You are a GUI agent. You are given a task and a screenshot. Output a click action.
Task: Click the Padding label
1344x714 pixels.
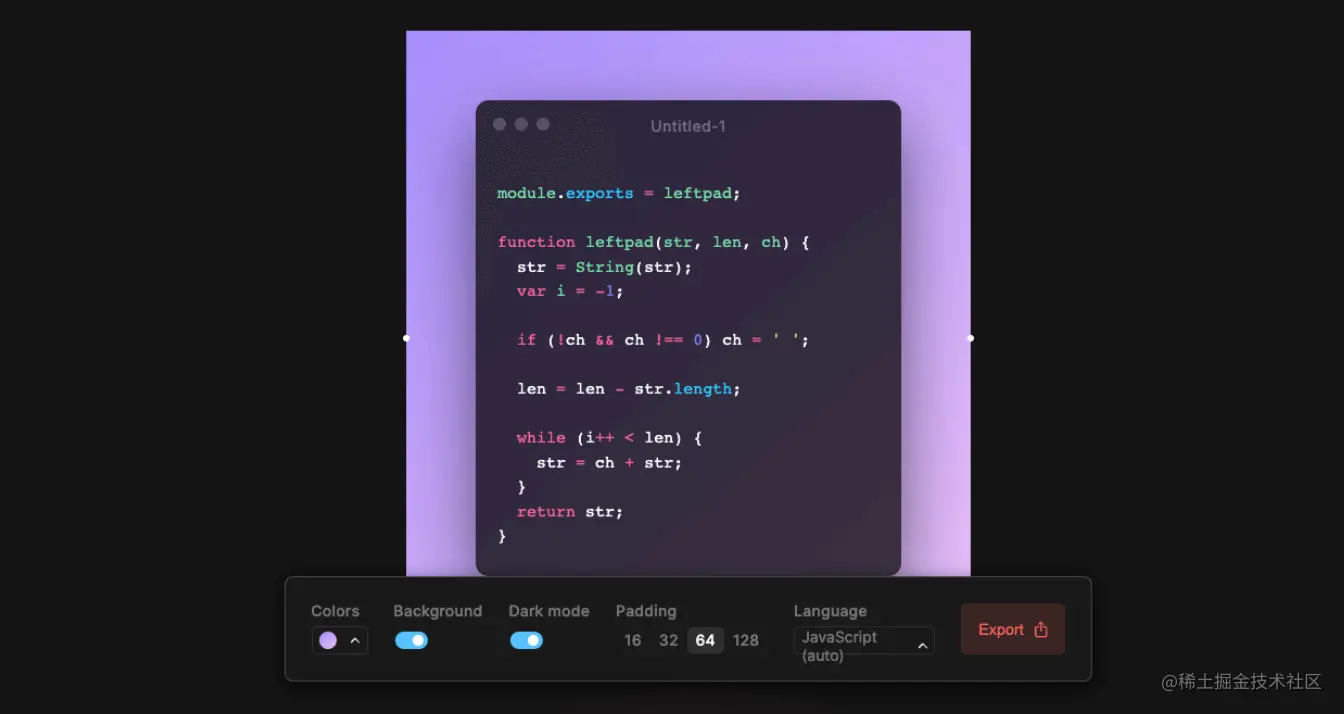646,611
